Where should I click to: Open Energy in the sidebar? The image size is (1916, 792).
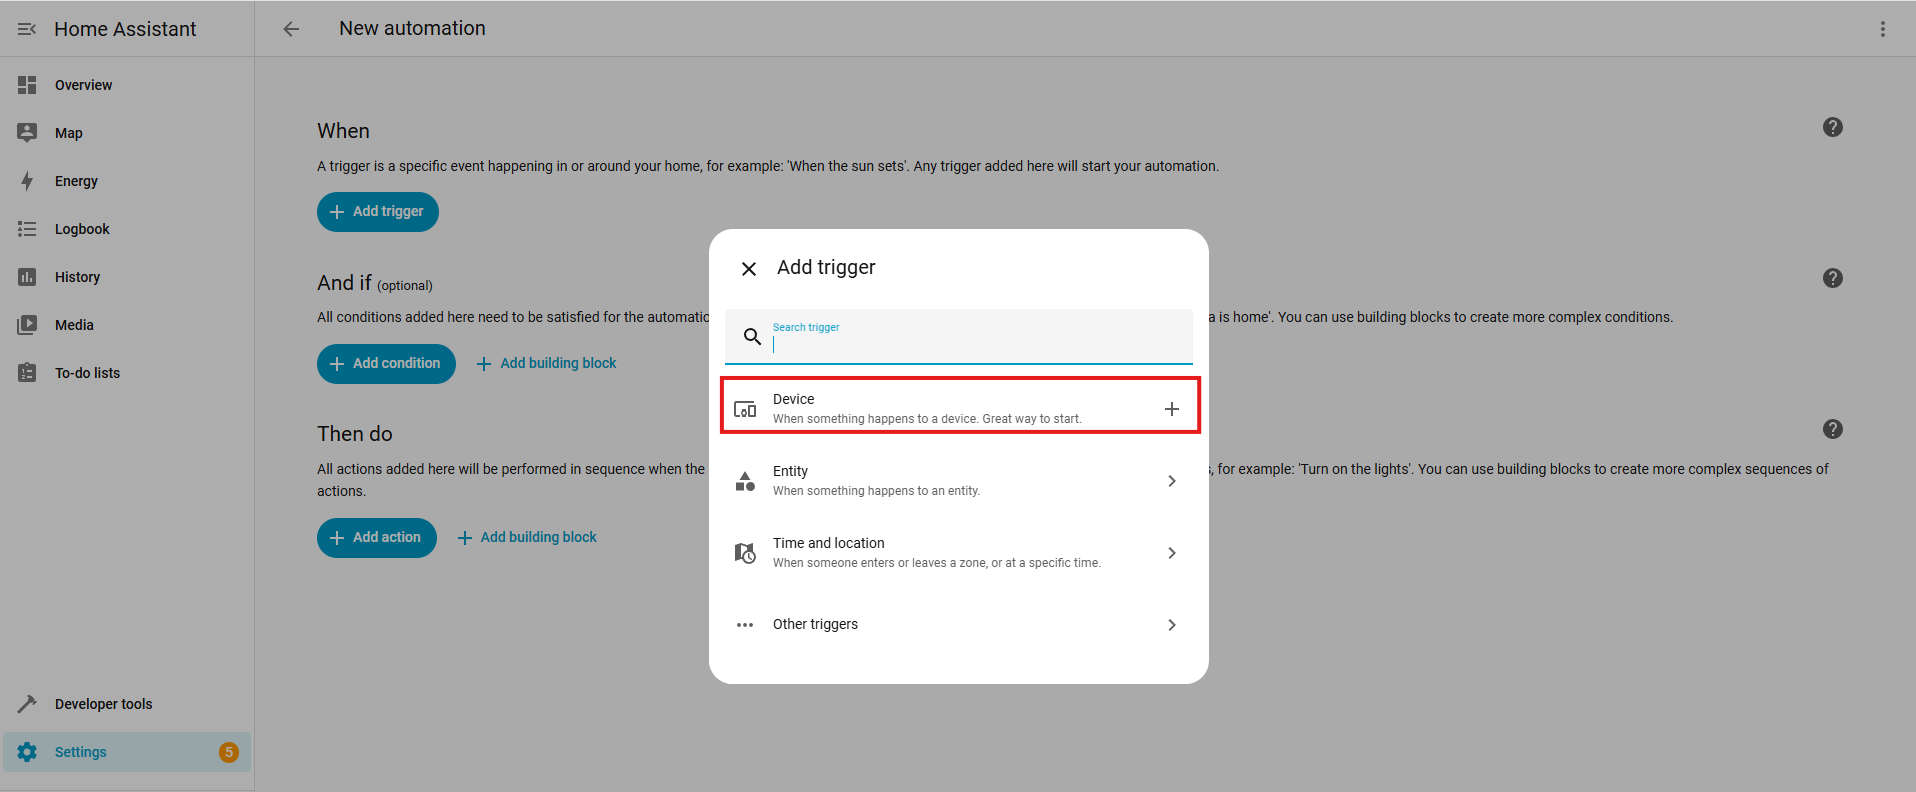click(127, 181)
